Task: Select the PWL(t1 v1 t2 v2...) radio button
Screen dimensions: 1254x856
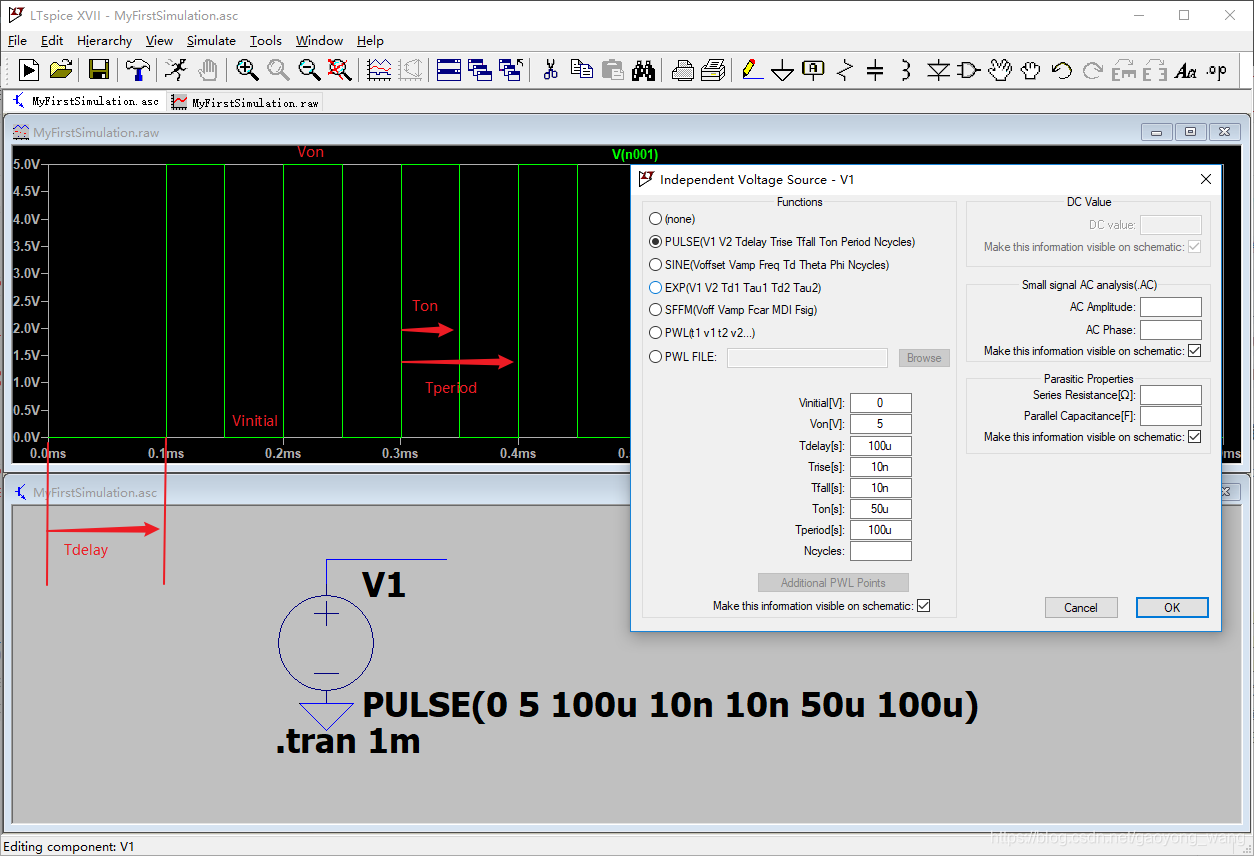Action: [655, 333]
